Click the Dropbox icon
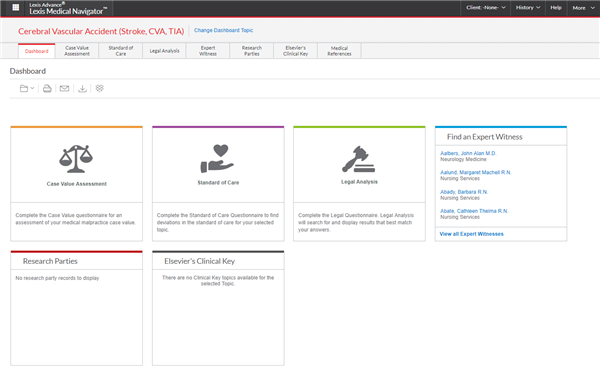 [99, 88]
